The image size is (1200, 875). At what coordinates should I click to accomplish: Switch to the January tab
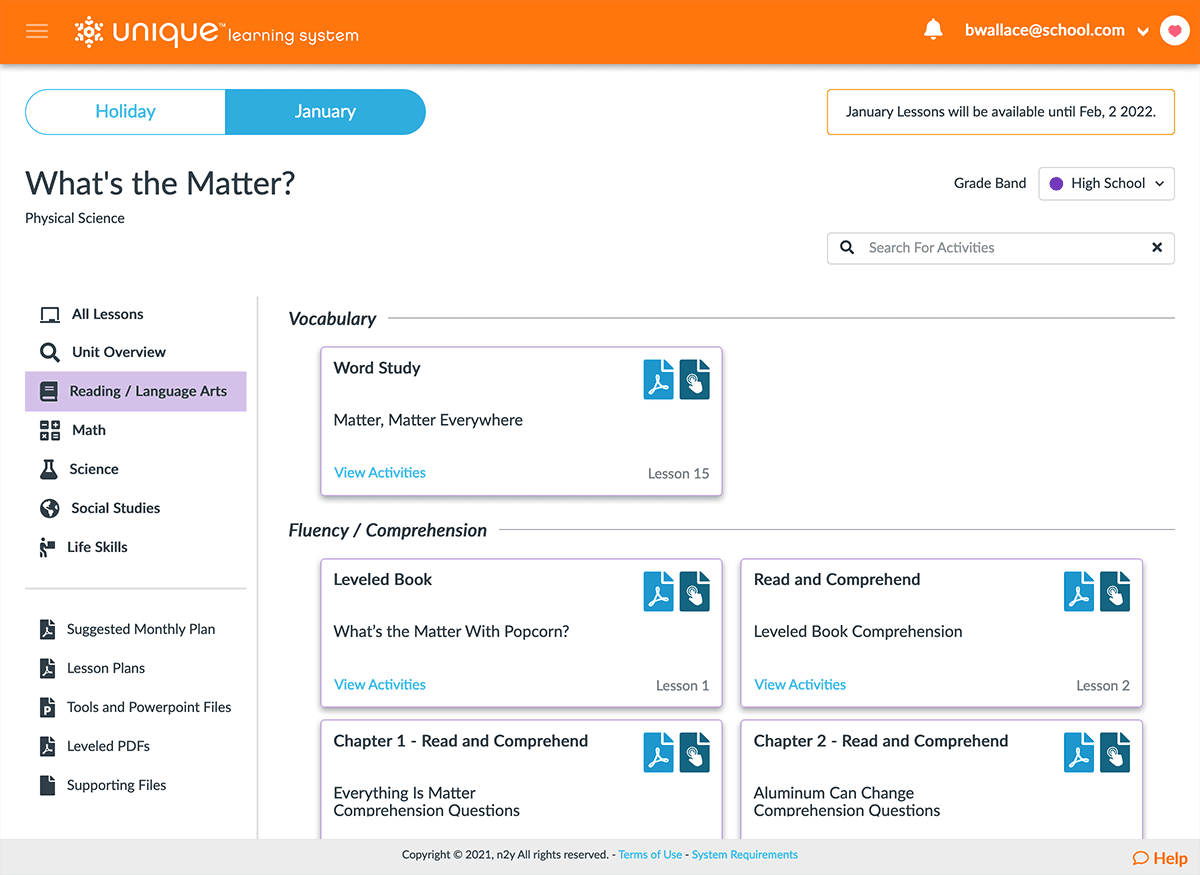pyautogui.click(x=325, y=112)
